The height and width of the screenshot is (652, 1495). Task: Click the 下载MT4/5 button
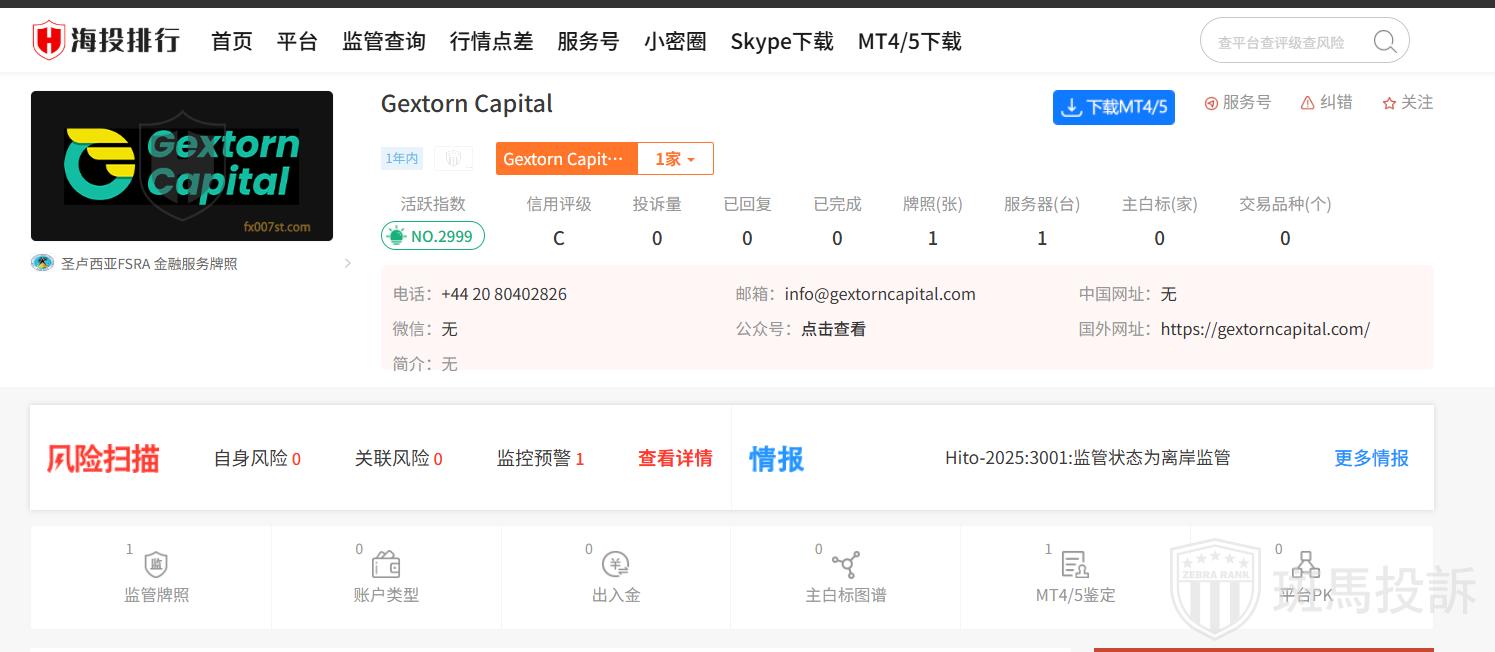(x=1113, y=107)
